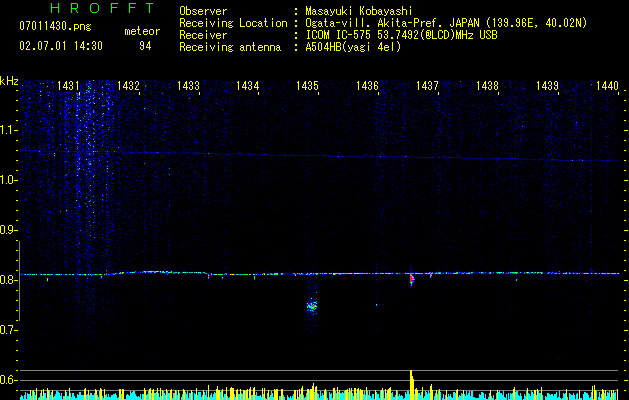Click the HROFFT title text
Image resolution: width=629 pixels, height=400 pixels.
102,8
